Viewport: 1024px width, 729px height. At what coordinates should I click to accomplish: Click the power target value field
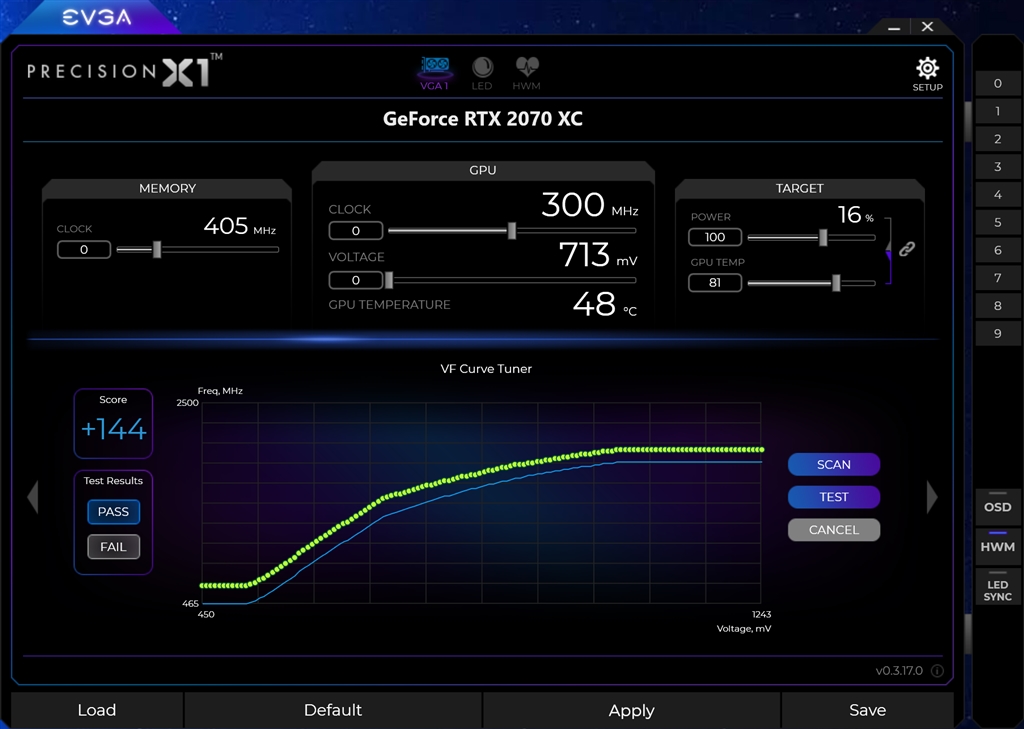[x=715, y=237]
